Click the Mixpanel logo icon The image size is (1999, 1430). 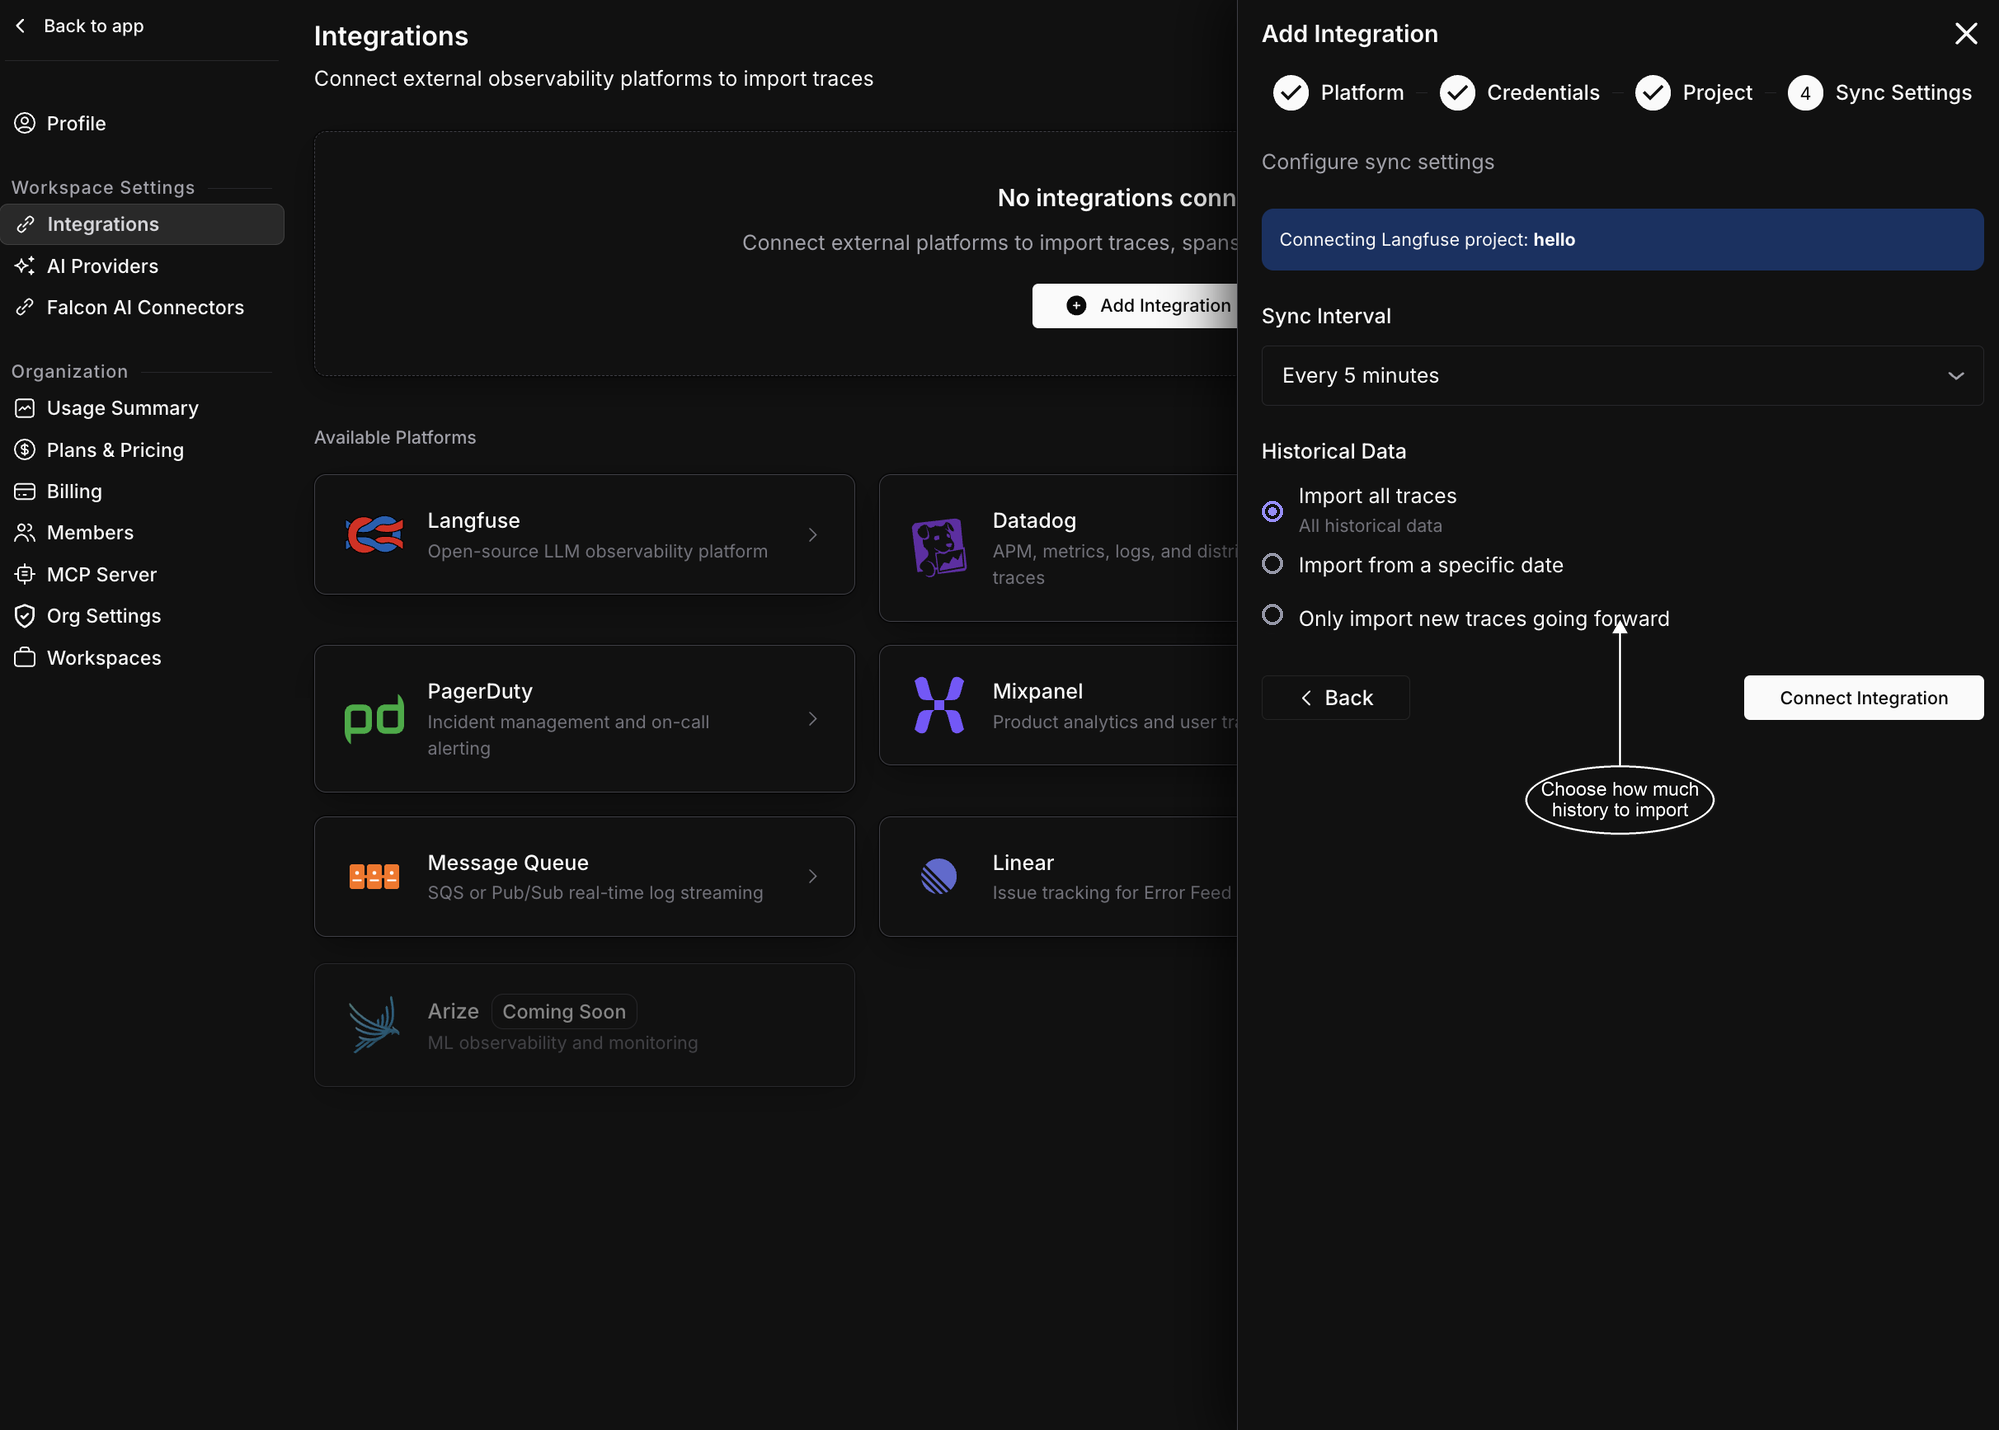[939, 705]
